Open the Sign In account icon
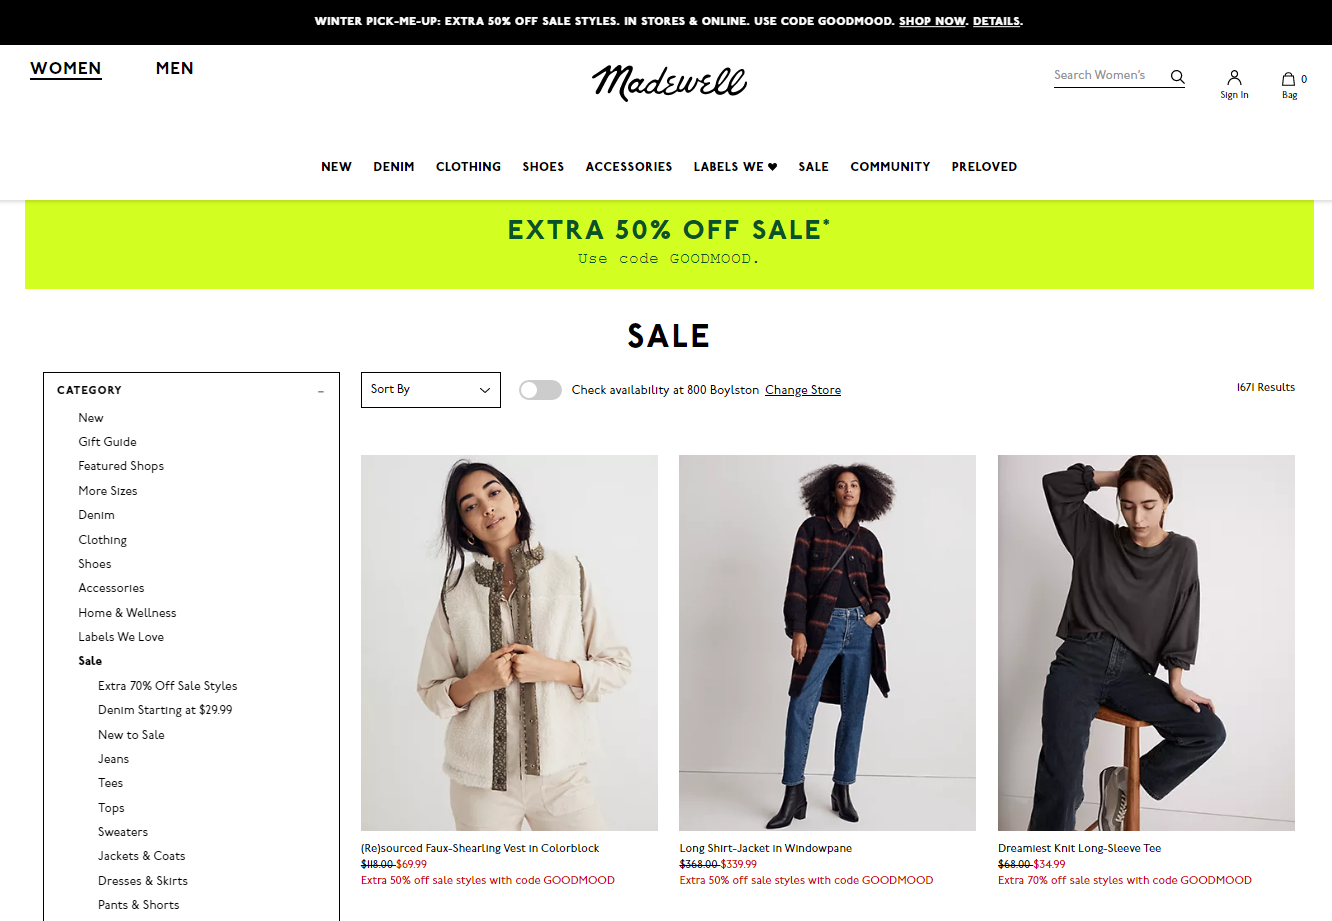 [1234, 84]
